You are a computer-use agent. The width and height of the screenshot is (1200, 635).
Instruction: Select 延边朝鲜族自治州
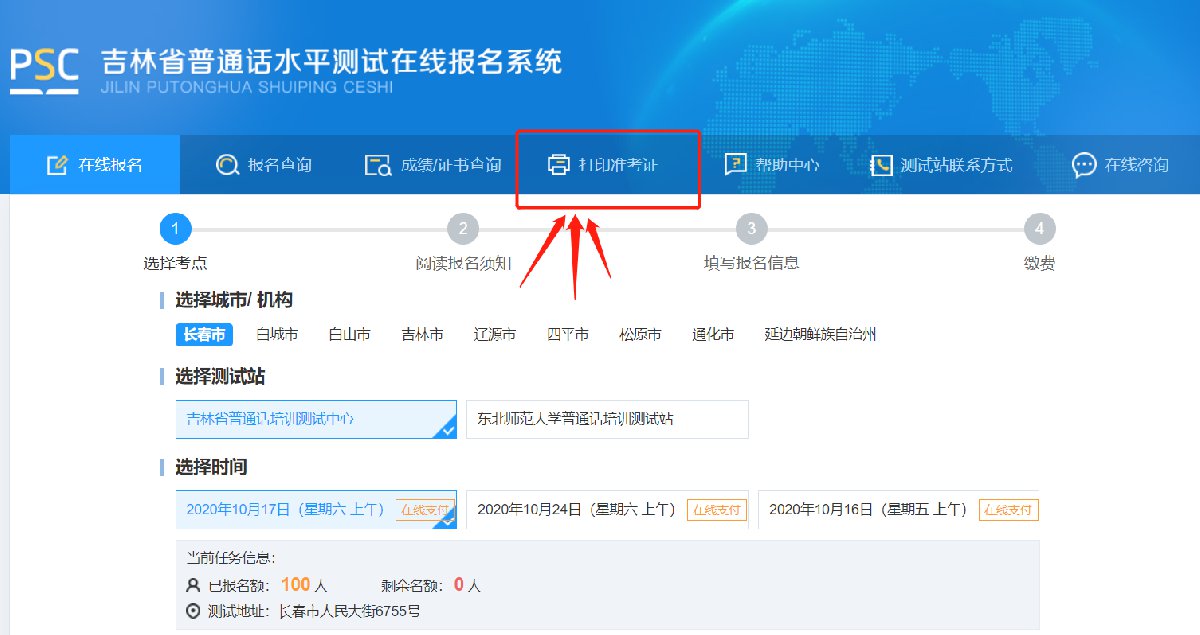820,335
